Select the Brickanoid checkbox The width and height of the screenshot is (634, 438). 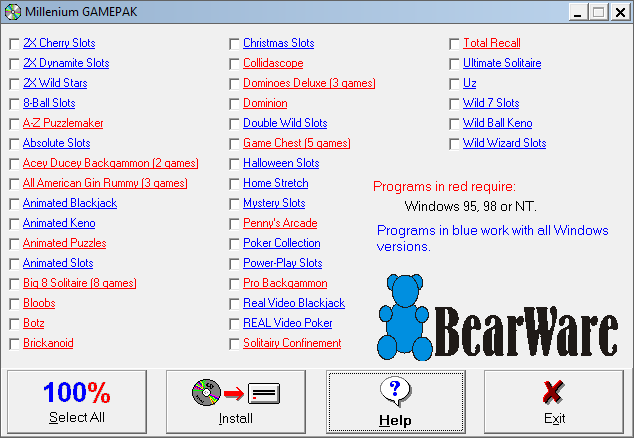point(14,344)
